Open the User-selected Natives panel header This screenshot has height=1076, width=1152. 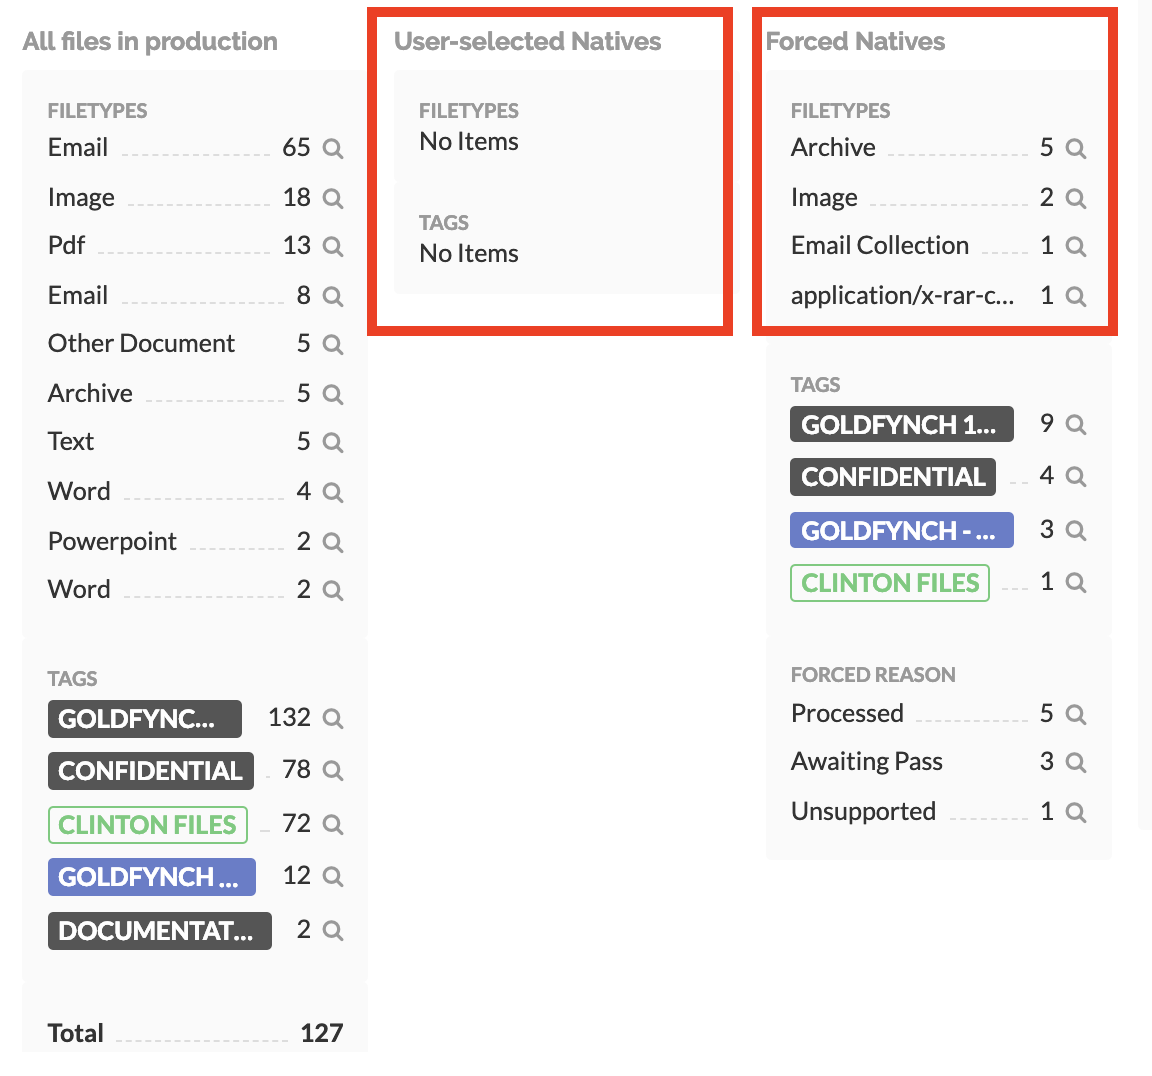tap(529, 42)
